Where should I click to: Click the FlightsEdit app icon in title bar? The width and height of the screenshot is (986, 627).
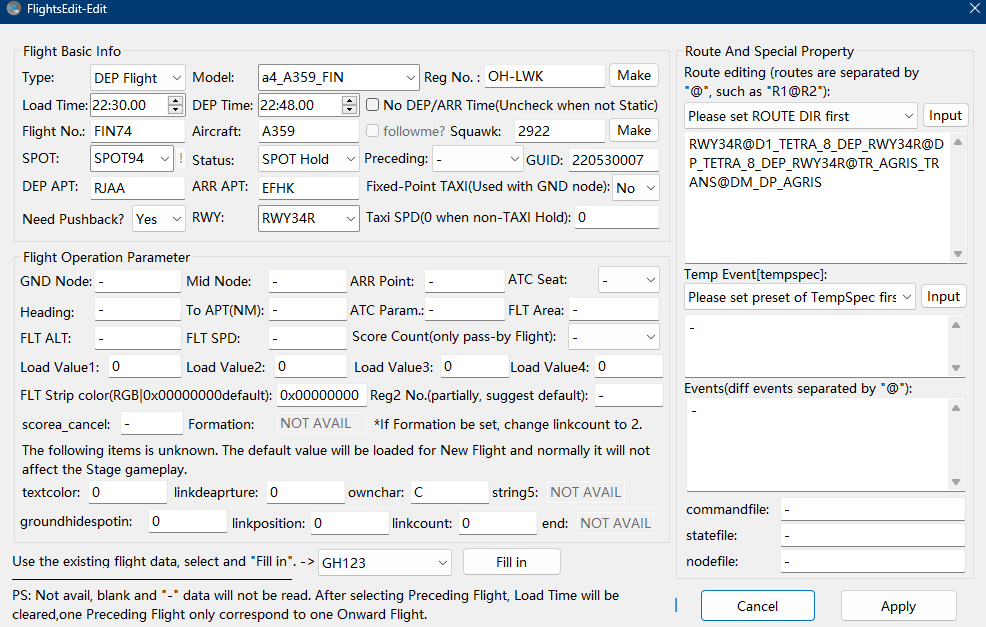coord(13,10)
